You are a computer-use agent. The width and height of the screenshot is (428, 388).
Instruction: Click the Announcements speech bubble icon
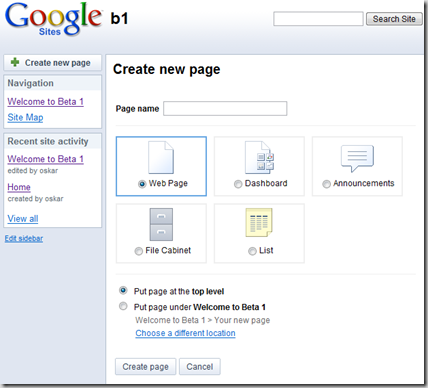coord(357,158)
